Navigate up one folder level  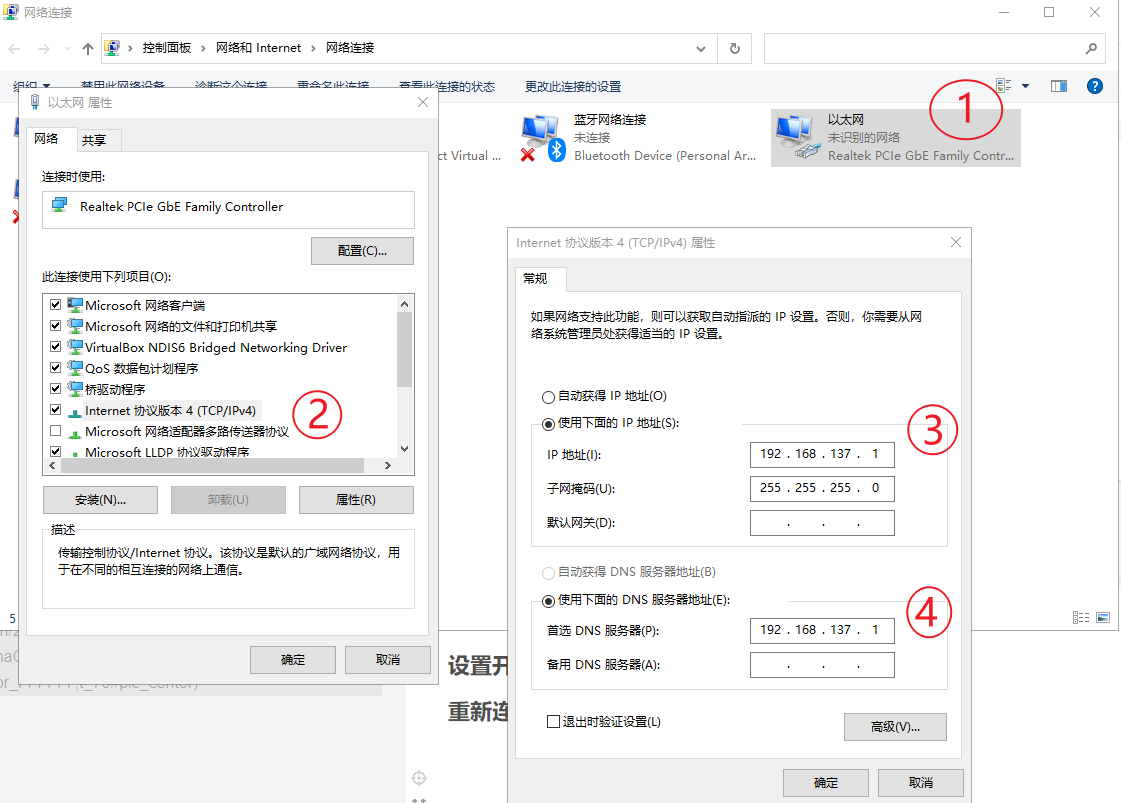pyautogui.click(x=87, y=47)
